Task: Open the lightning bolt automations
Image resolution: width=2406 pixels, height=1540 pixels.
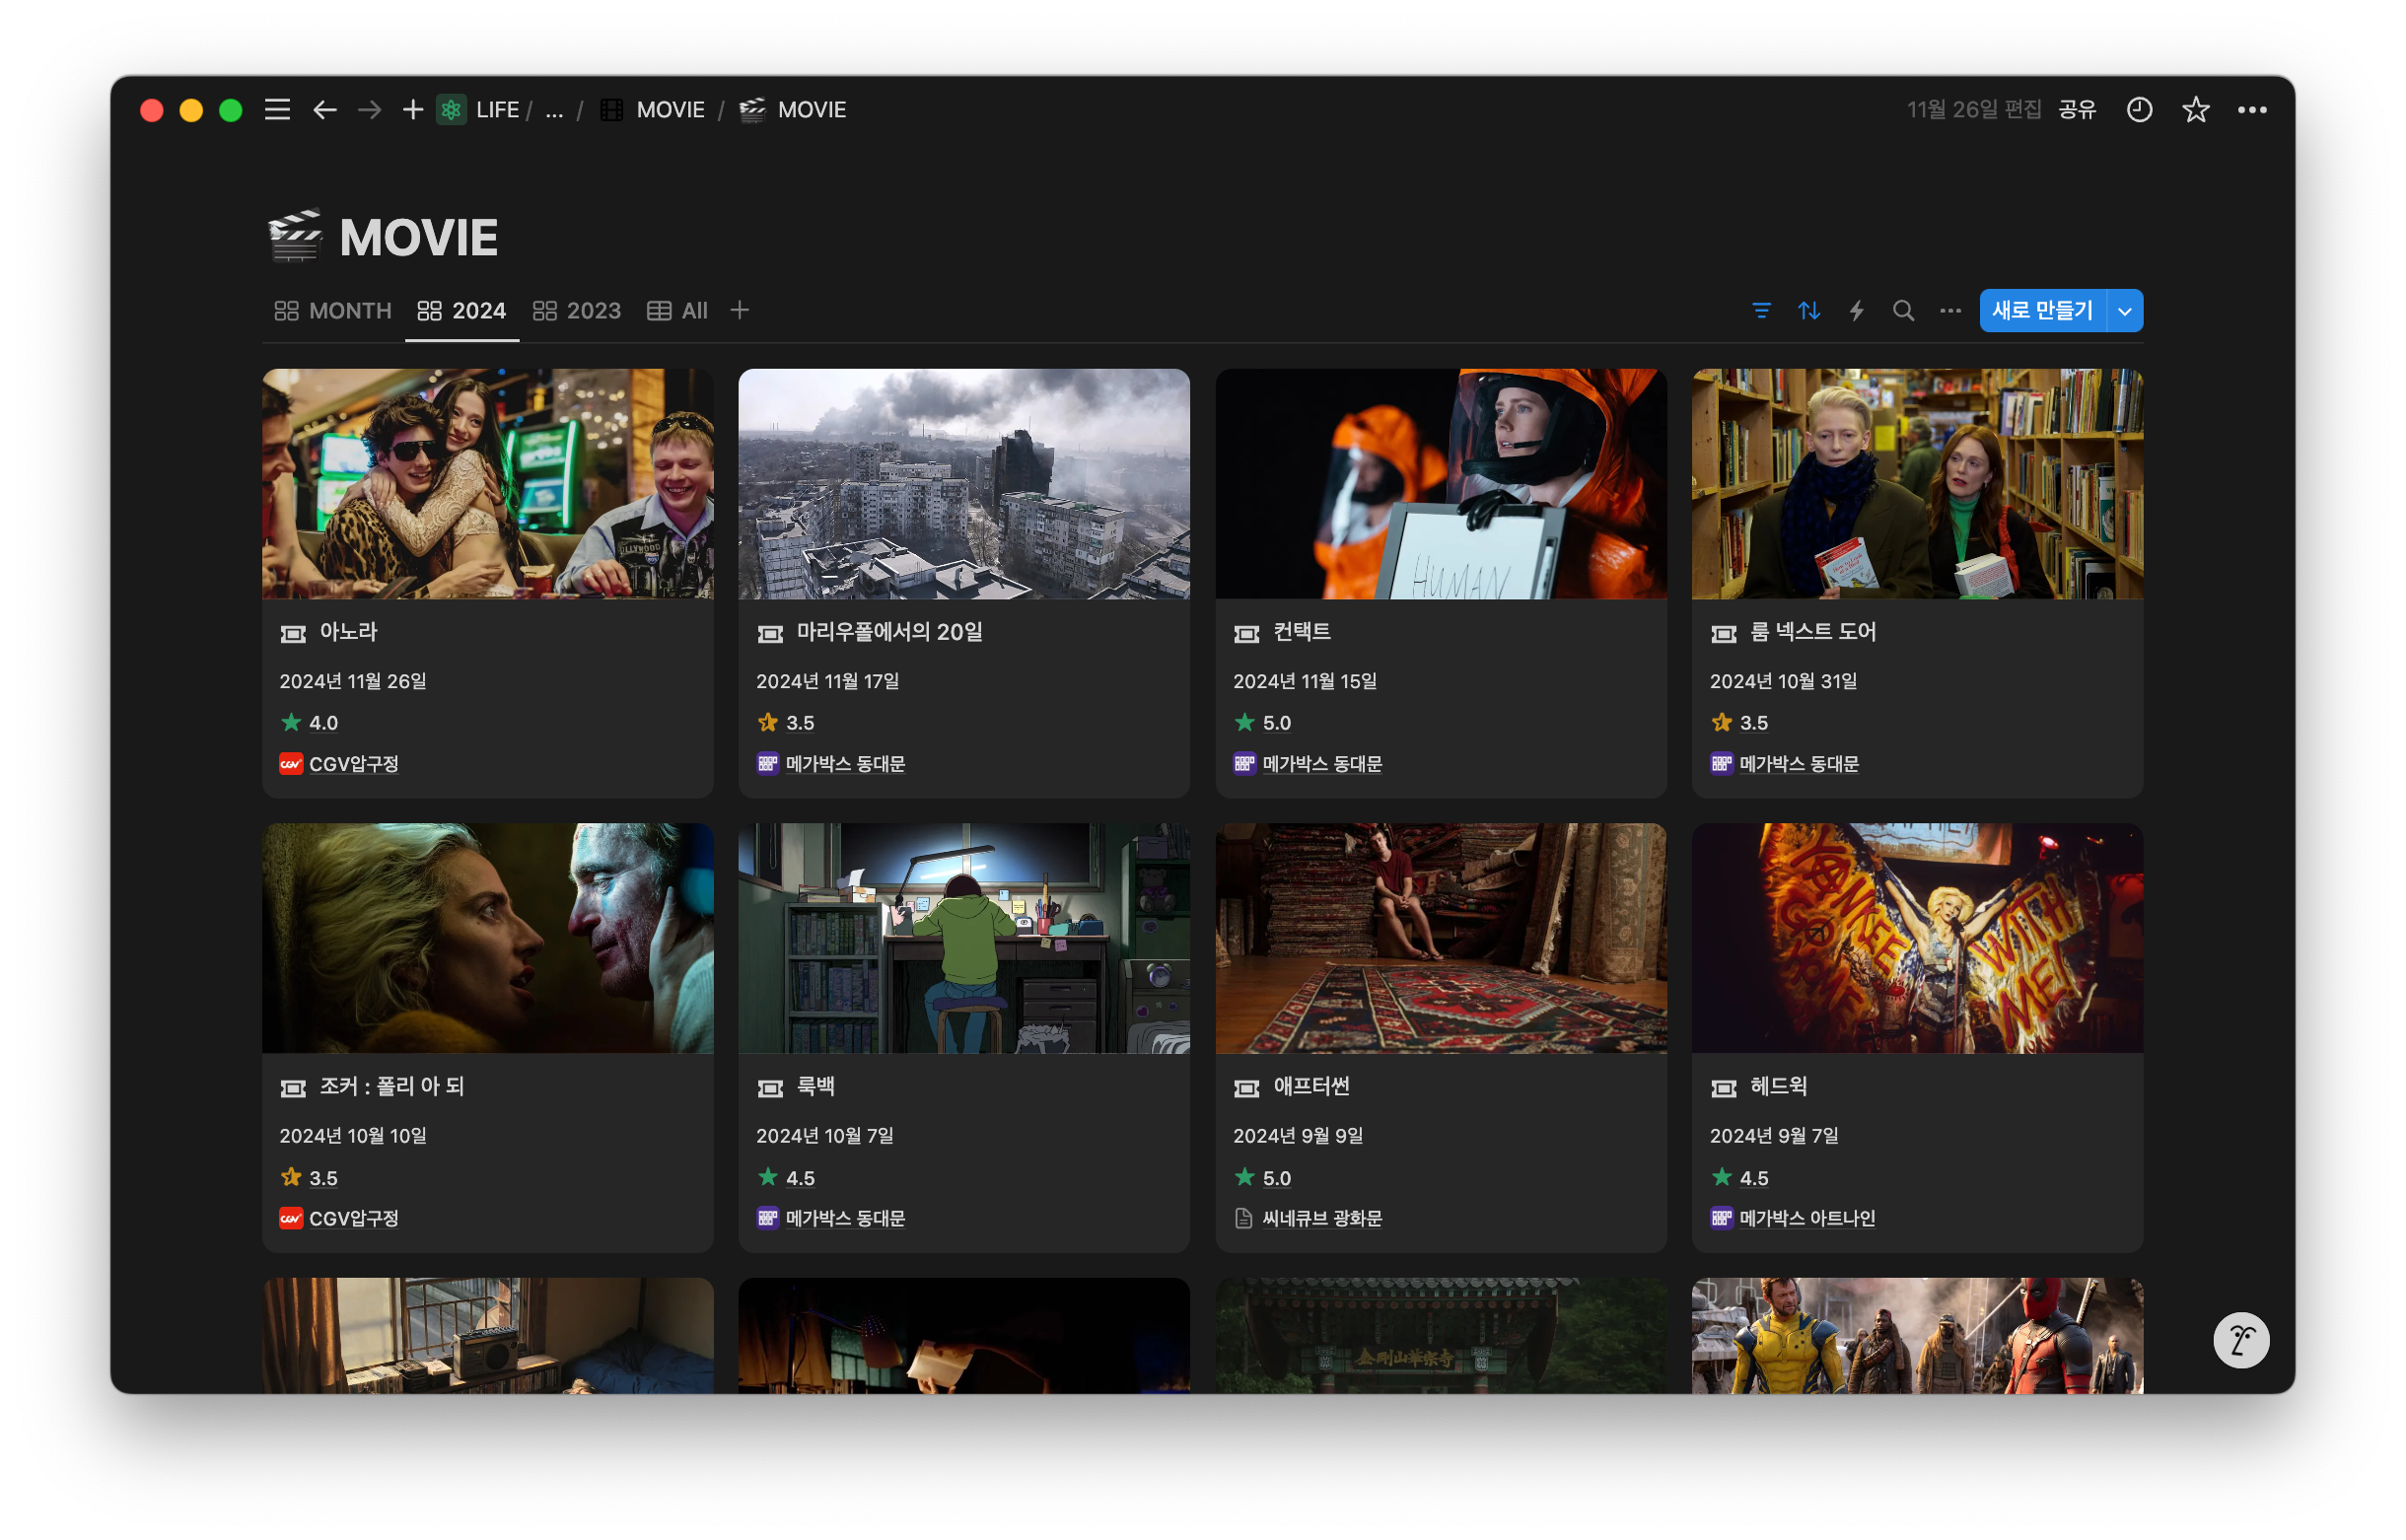Action: [1856, 311]
